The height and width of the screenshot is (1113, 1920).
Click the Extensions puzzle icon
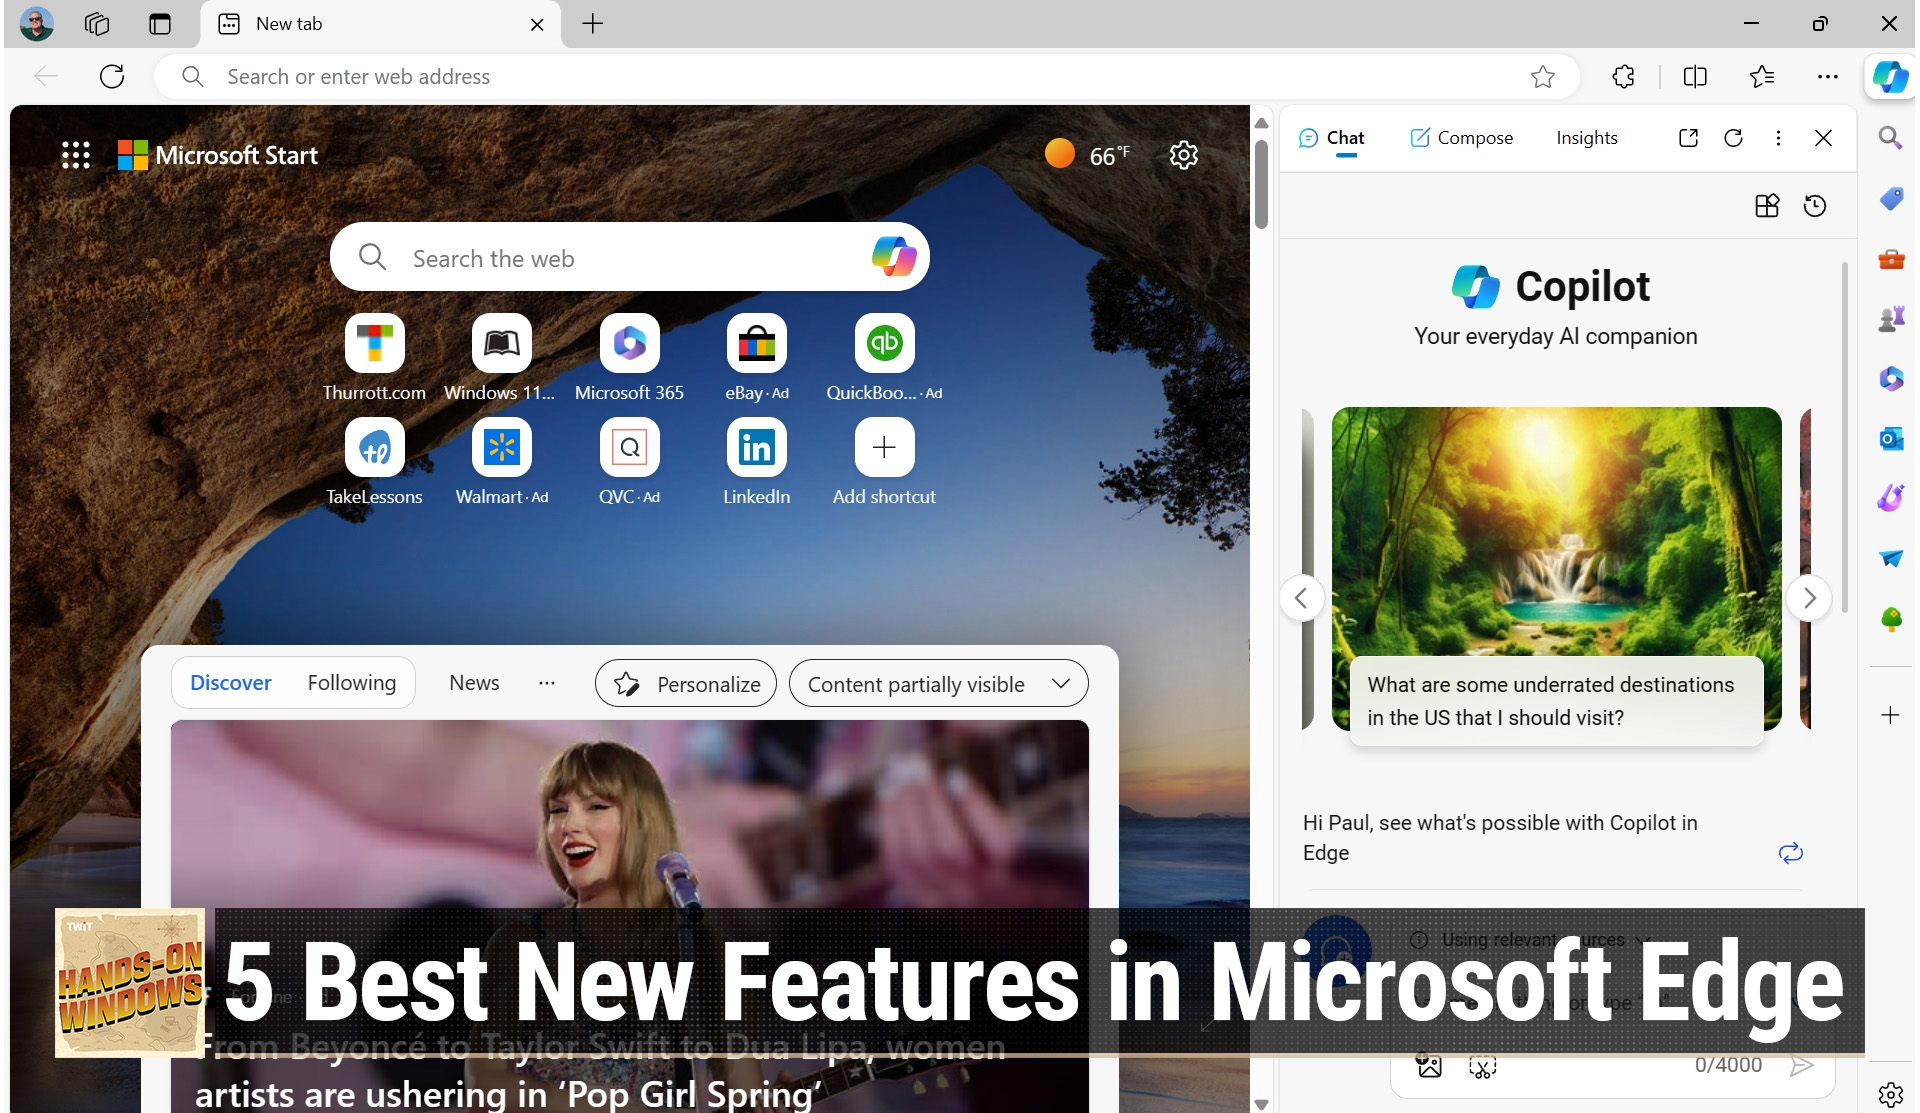coord(1623,77)
